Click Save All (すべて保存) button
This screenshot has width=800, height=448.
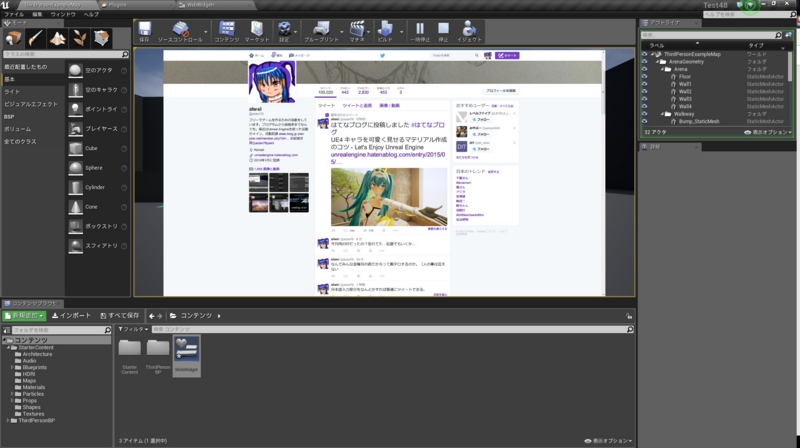120,316
